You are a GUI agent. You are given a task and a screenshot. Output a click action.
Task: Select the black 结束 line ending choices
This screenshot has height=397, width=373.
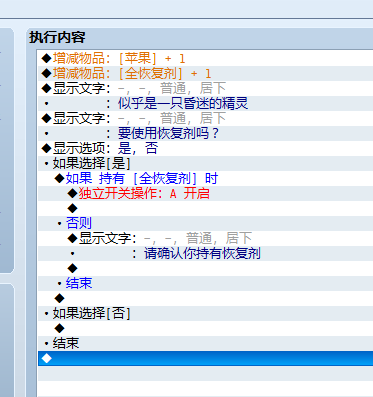[205, 343]
